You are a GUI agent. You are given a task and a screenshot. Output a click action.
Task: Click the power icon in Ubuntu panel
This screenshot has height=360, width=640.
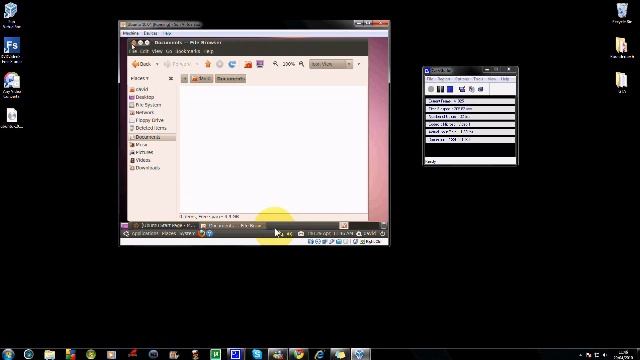382,233
